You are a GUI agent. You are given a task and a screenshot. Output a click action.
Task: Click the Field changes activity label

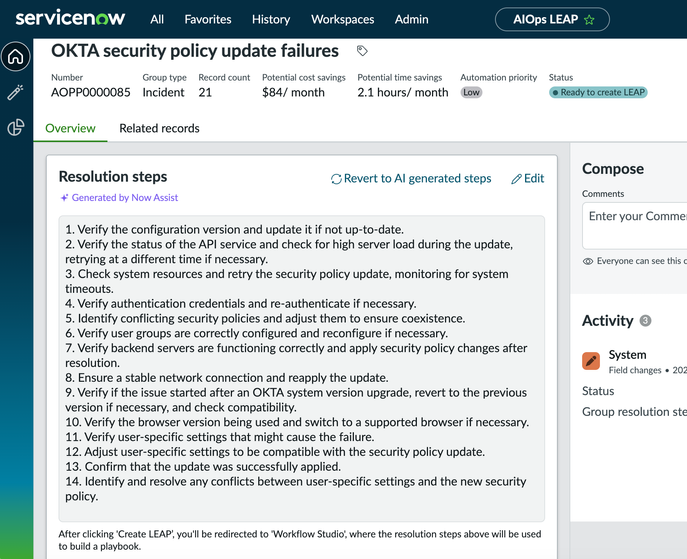(635, 370)
